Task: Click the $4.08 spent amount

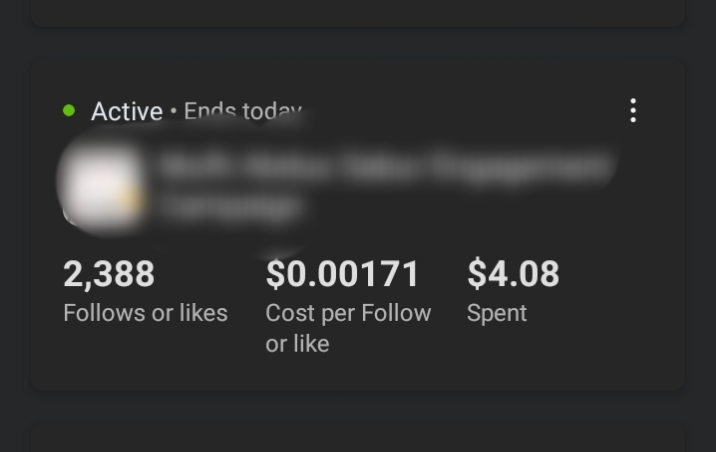Action: [513, 273]
